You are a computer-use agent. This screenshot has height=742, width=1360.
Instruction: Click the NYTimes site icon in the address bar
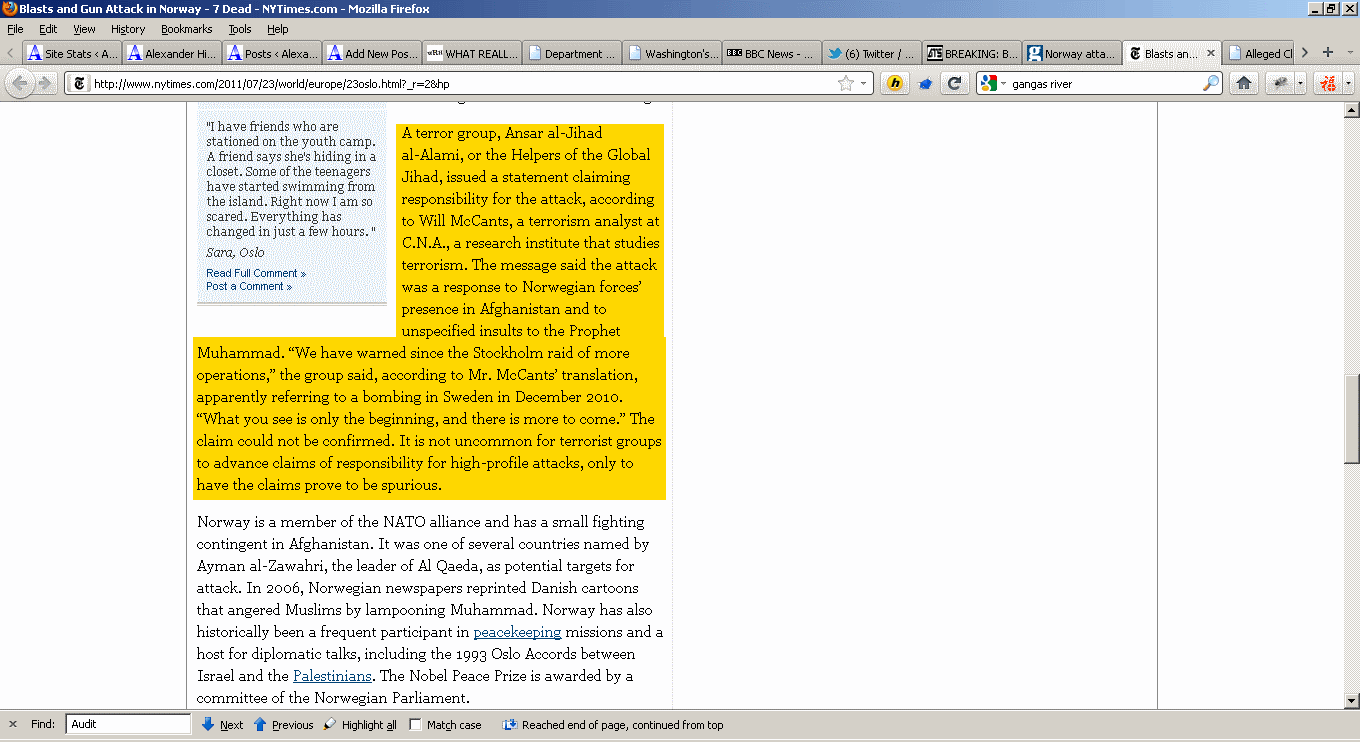(79, 83)
